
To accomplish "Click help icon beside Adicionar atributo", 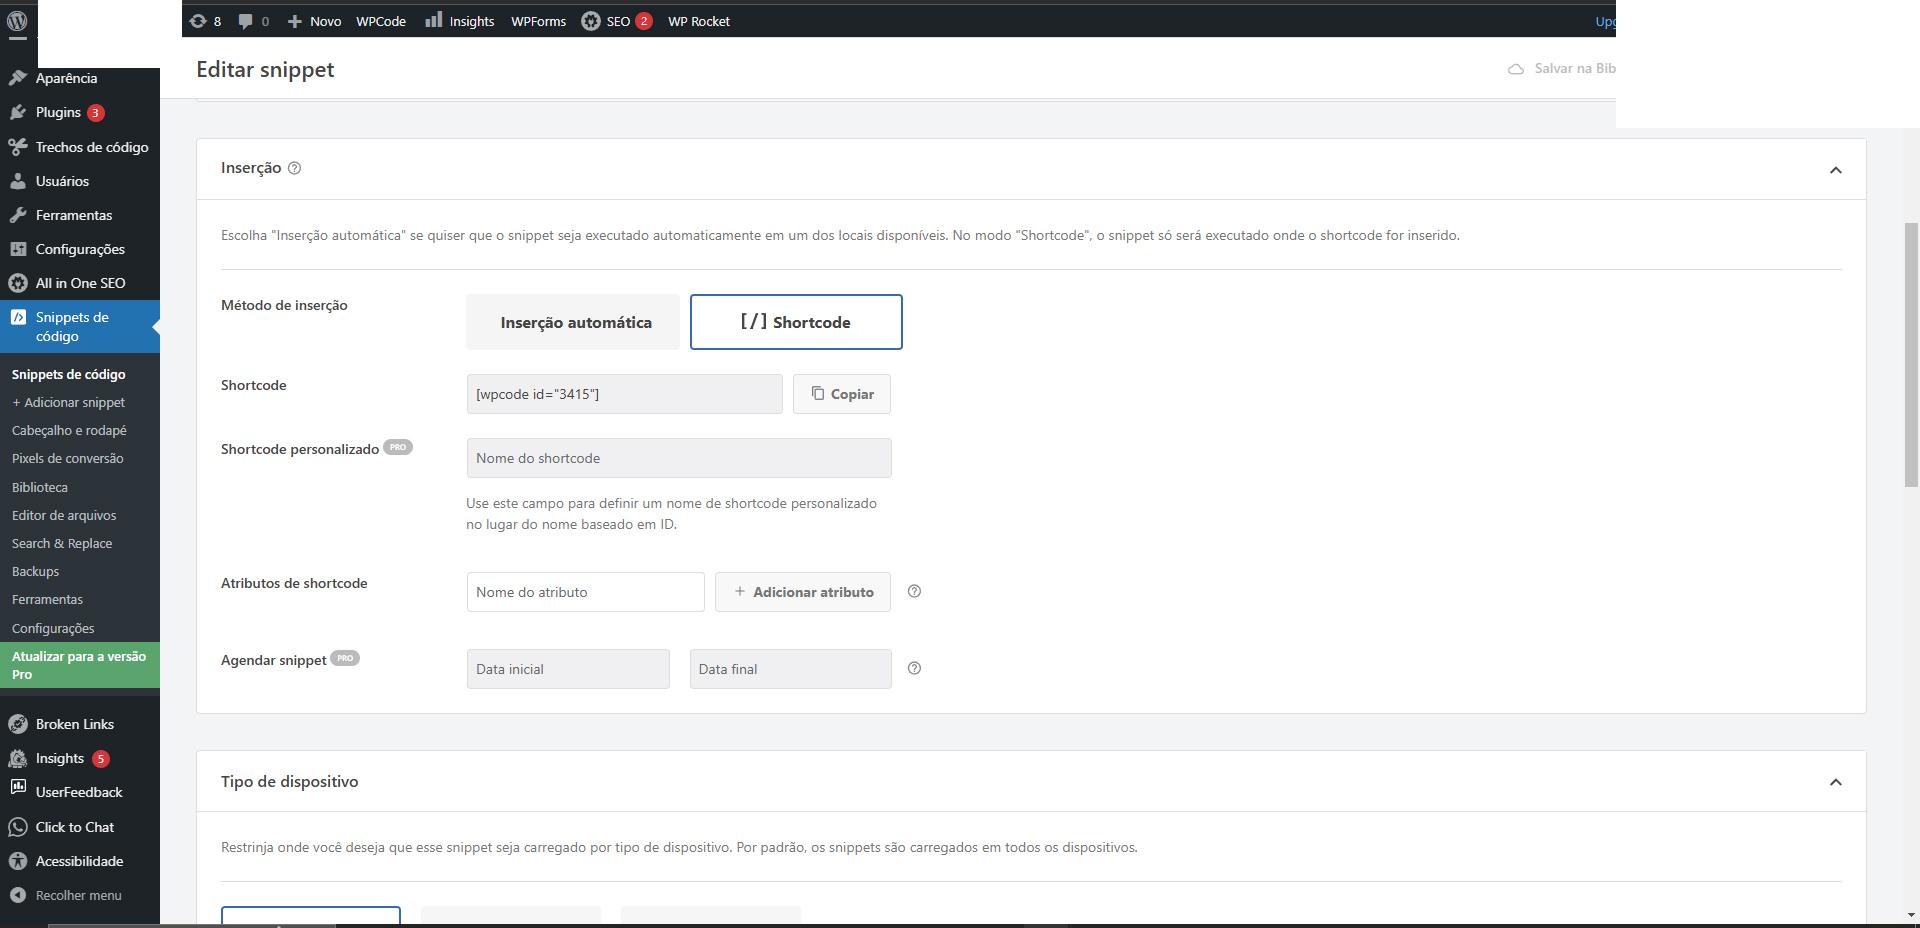I will pyautogui.click(x=914, y=591).
